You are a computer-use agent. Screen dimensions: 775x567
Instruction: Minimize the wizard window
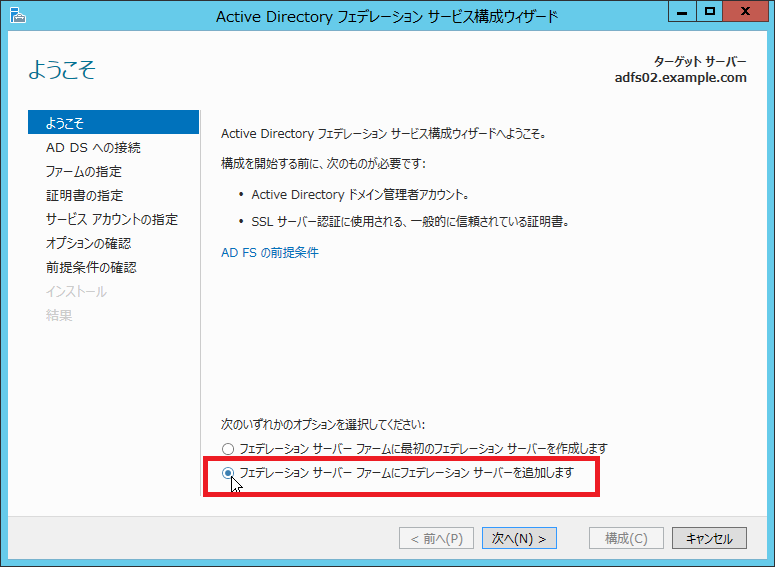pos(682,11)
